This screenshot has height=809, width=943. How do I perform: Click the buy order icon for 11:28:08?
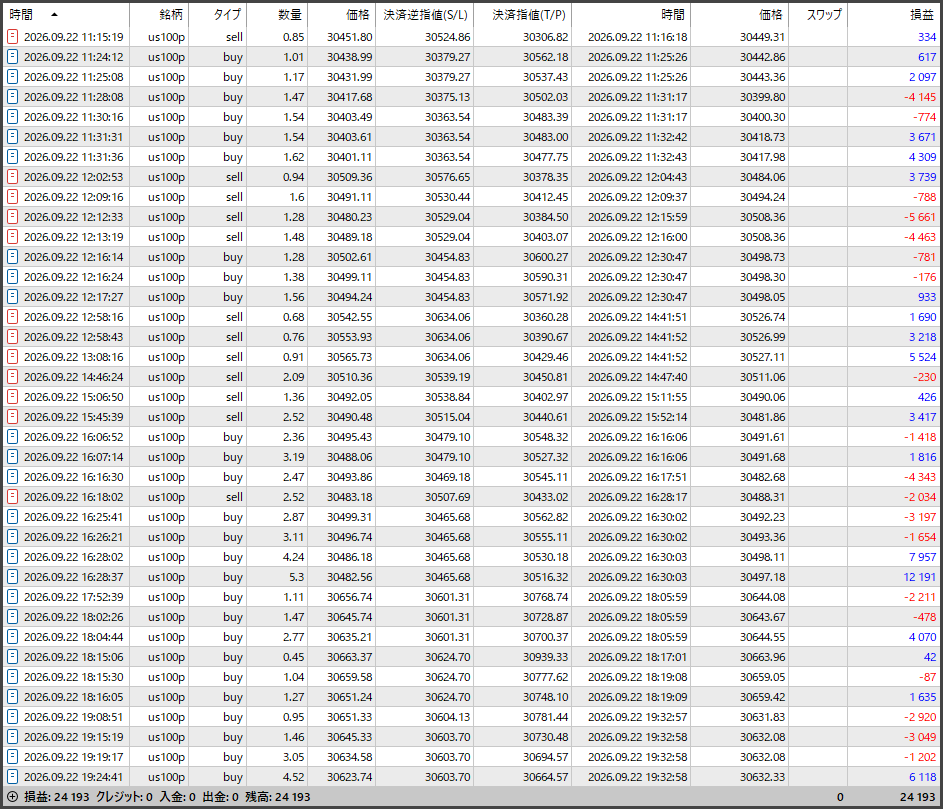point(12,97)
